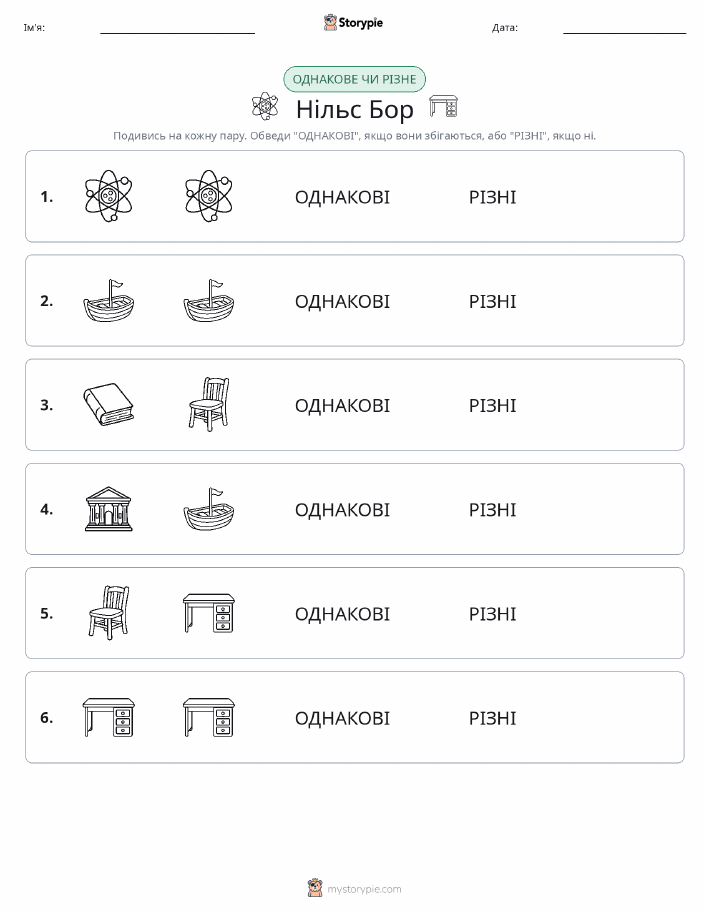The width and height of the screenshot is (709, 917).
Task: Click the chair icon in row 5
Action: tap(108, 613)
